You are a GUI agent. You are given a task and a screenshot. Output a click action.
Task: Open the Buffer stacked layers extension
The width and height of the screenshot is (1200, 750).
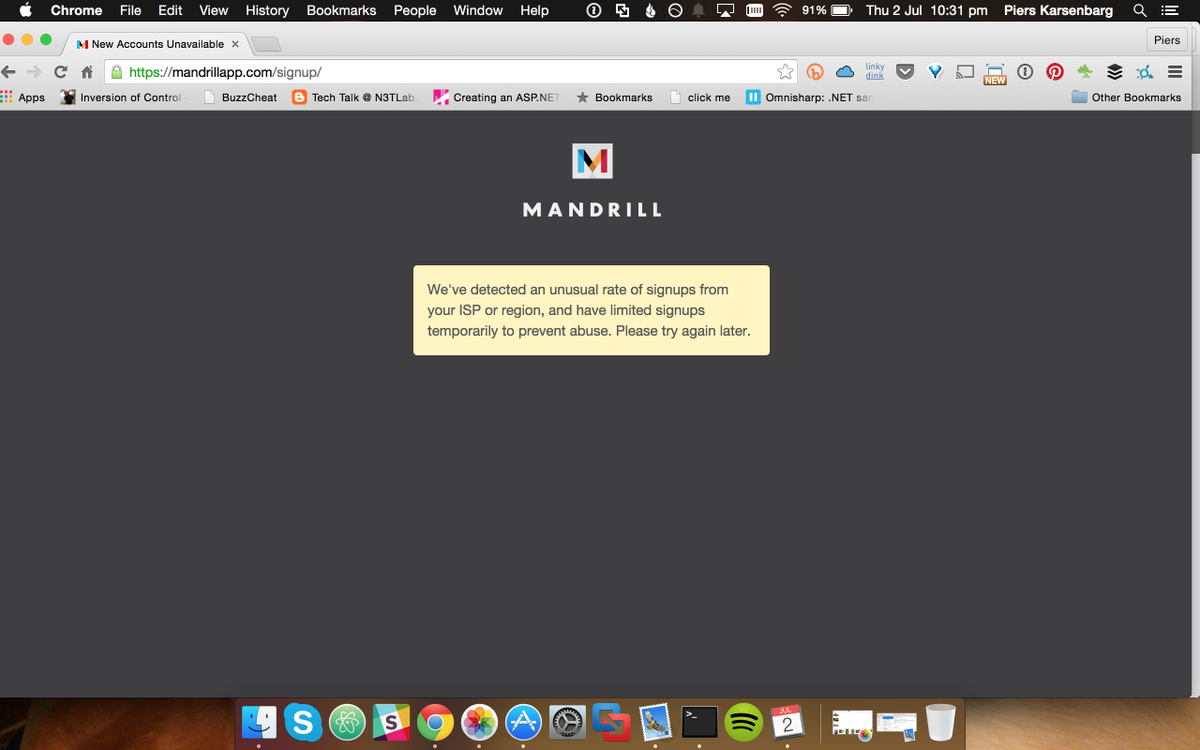[1115, 72]
